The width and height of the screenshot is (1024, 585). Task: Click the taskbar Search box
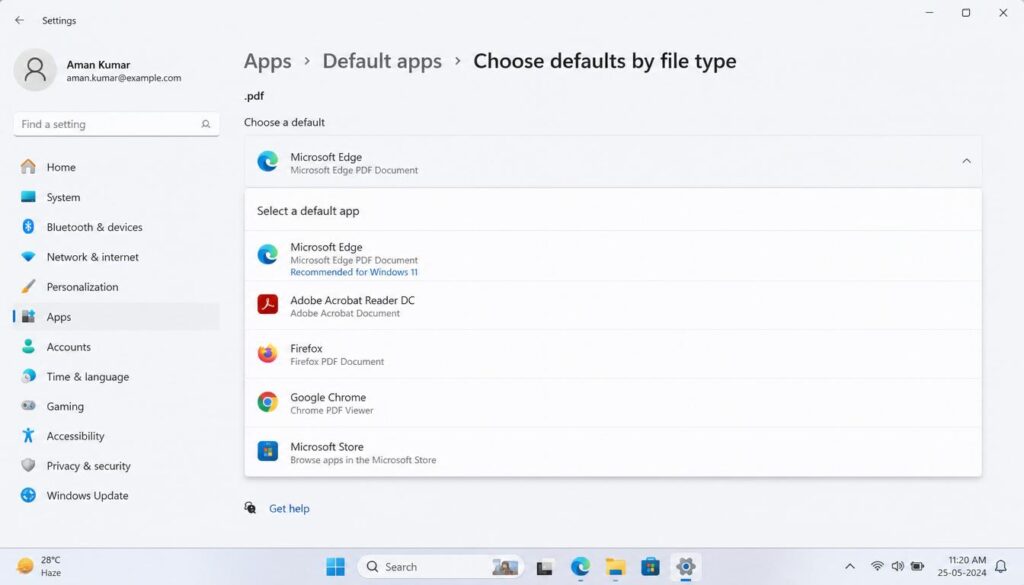pos(441,567)
